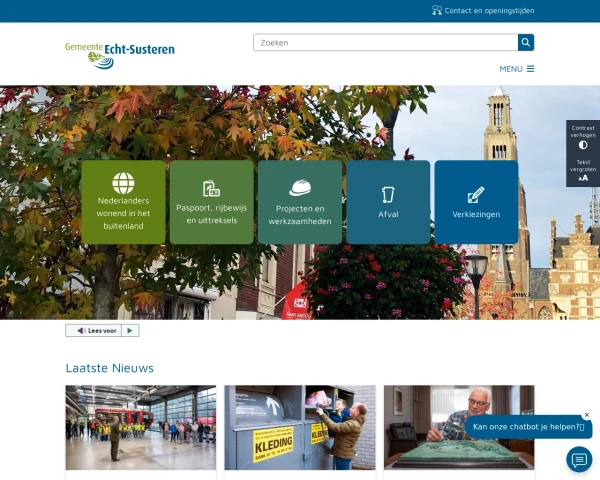Go to Gemeente Echt-Susteren homepage logo
The width and height of the screenshot is (600, 480).
(120, 56)
